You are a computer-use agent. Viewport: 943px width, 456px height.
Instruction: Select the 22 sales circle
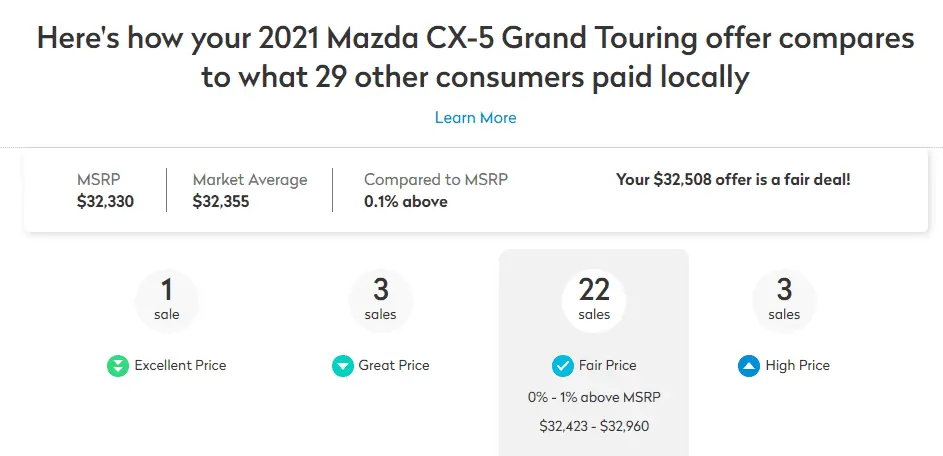click(594, 298)
